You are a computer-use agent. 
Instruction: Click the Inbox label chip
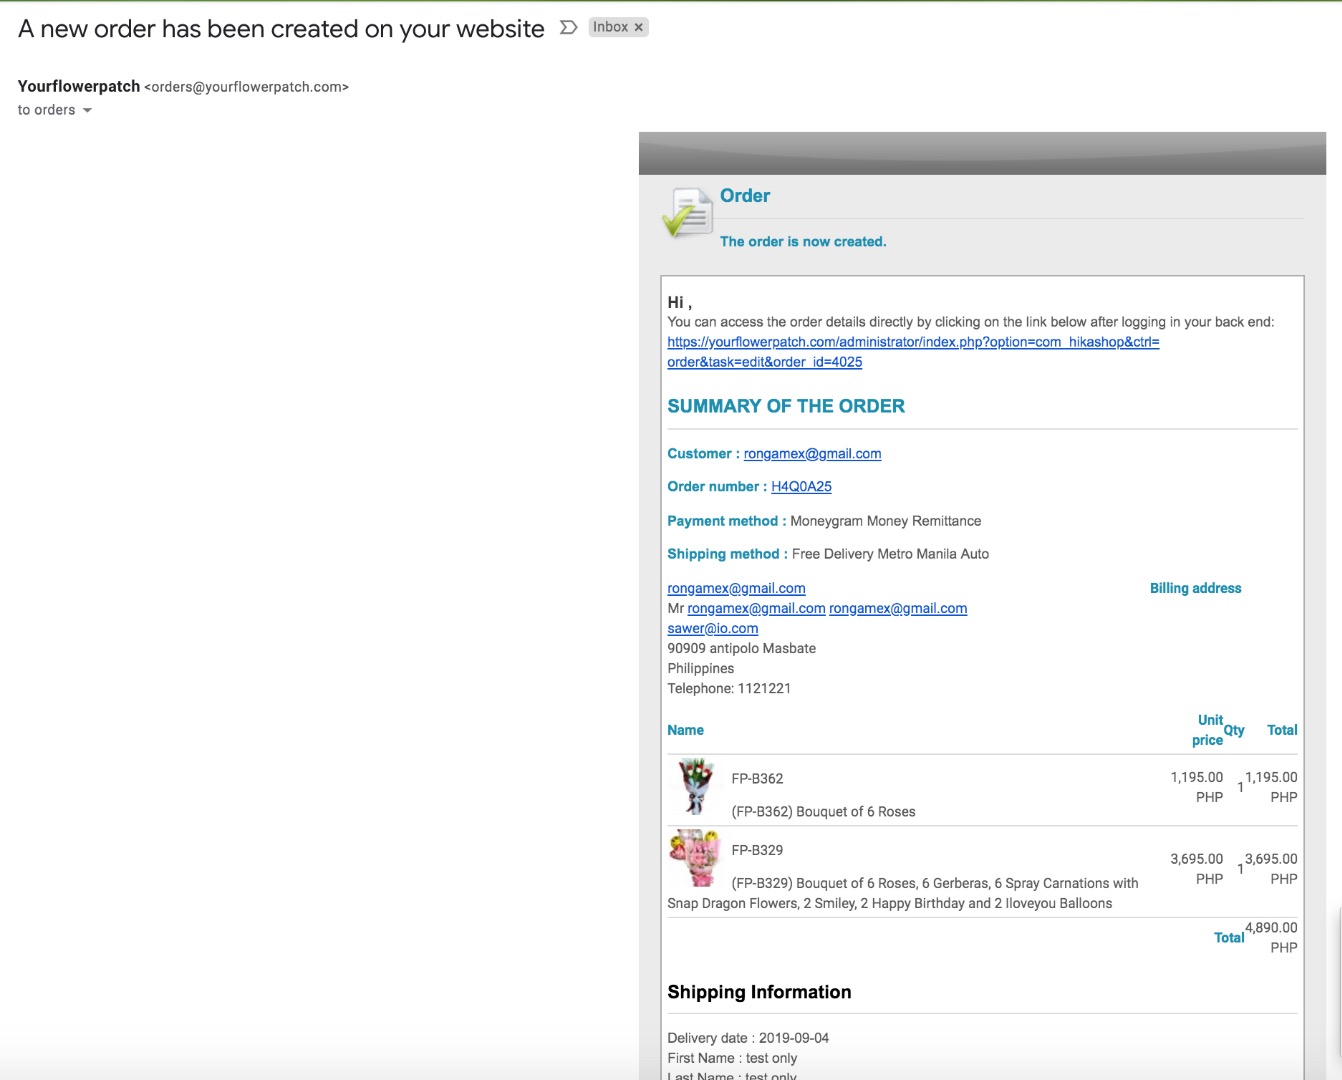point(610,28)
